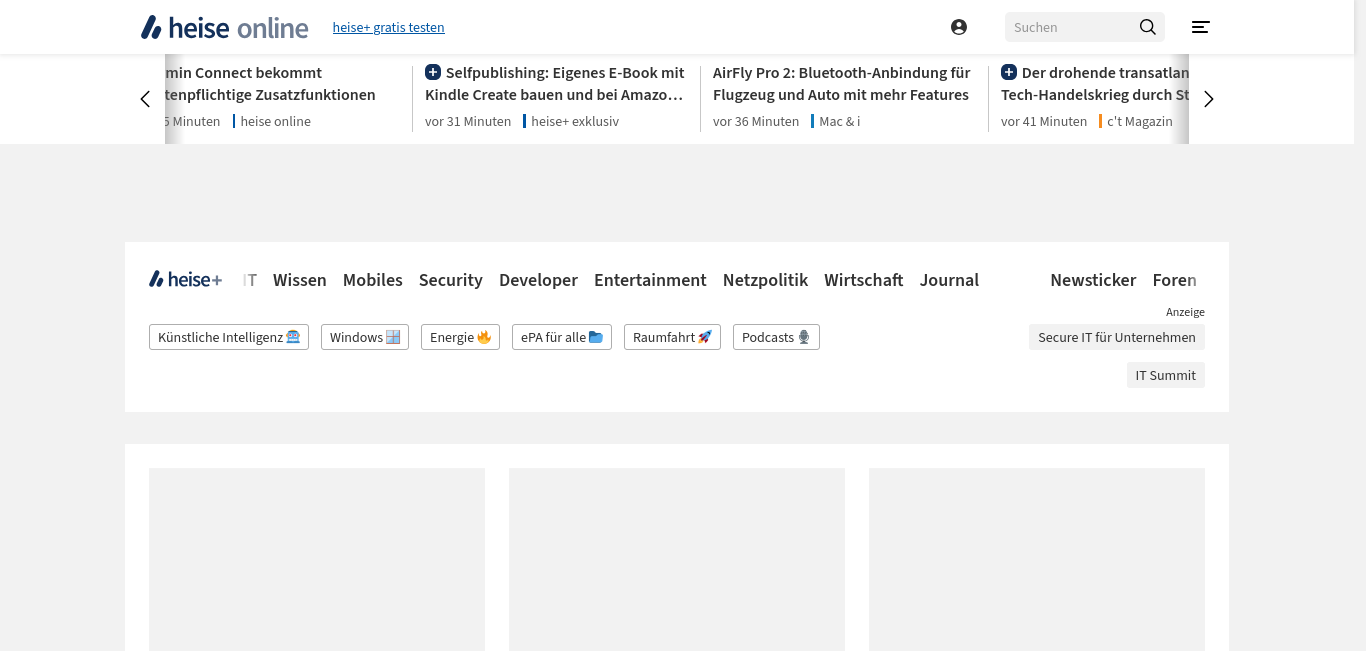The image size is (1366, 651).
Task: Open the Wirtschaft section
Action: coord(864,280)
